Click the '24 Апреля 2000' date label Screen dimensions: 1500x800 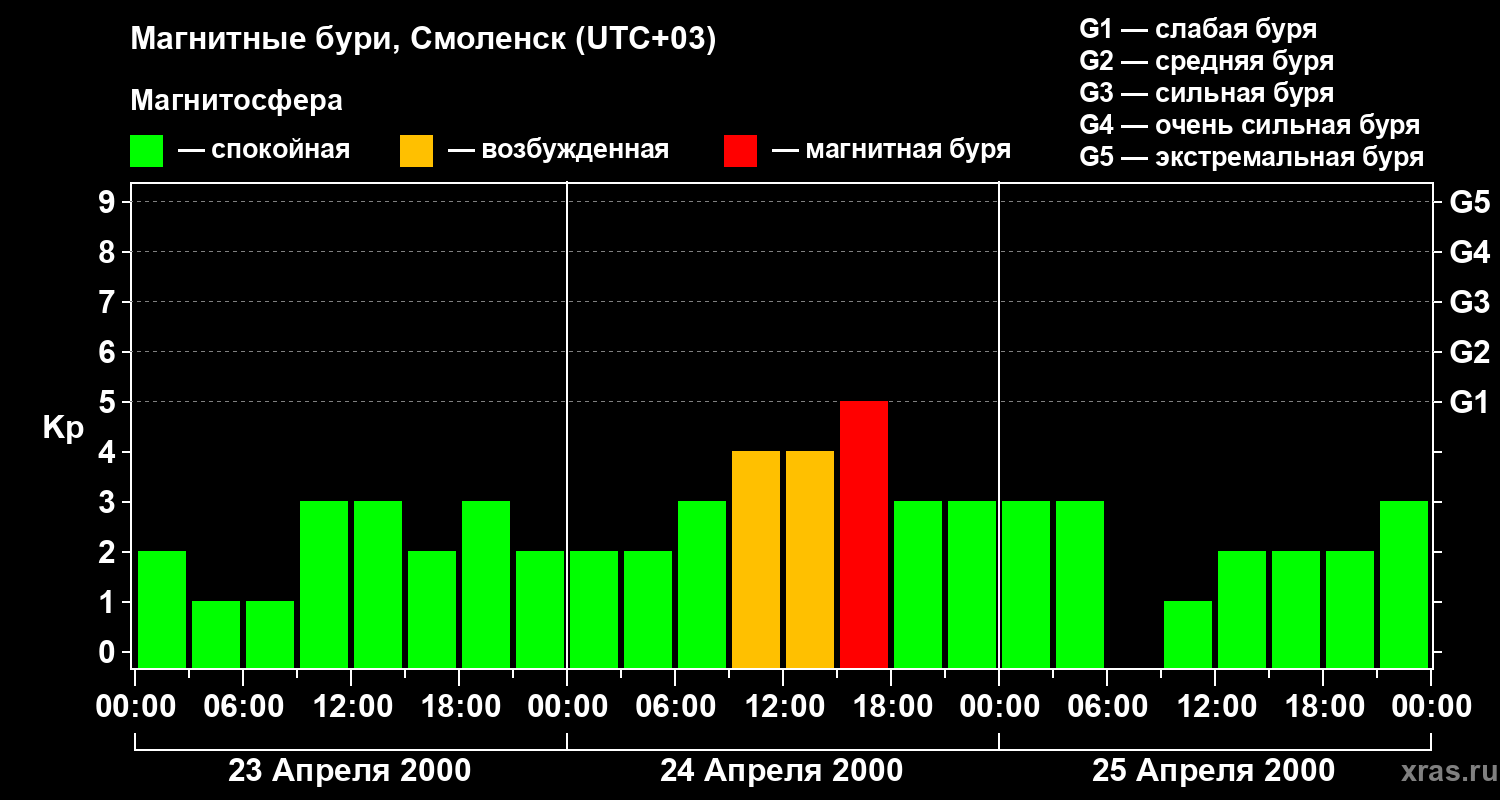pos(782,771)
